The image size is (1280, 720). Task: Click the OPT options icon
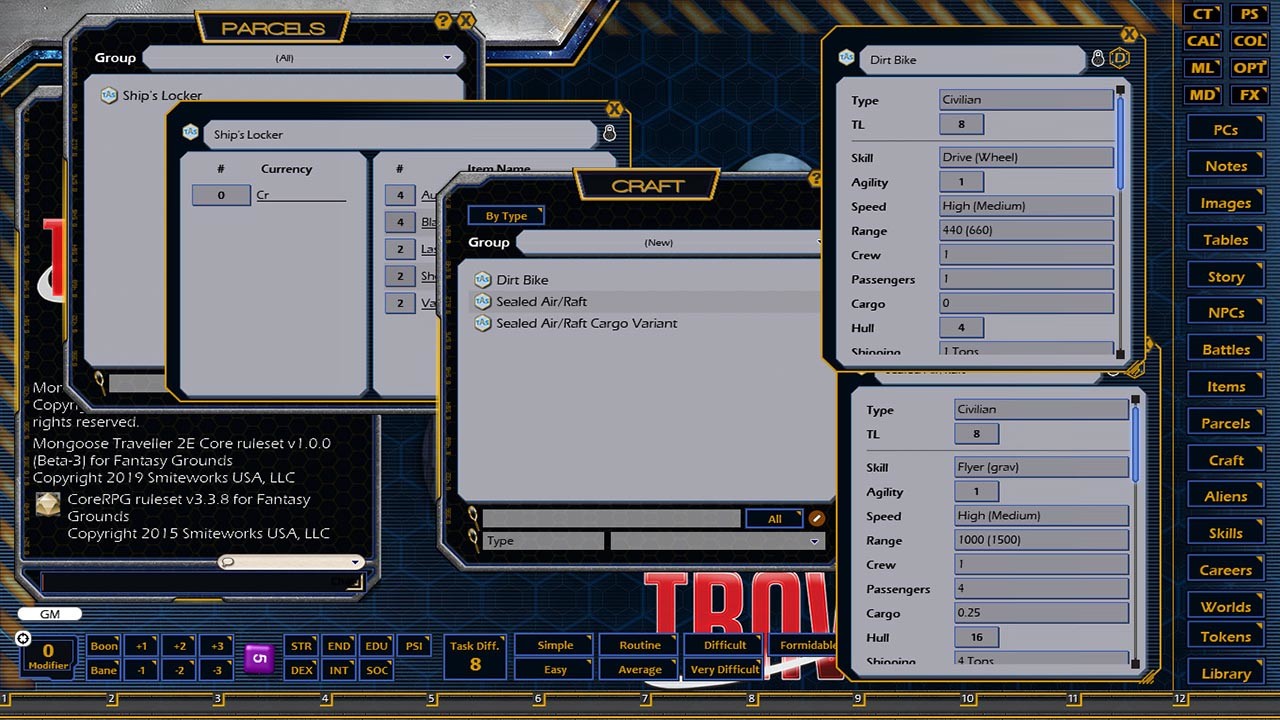click(x=1250, y=68)
